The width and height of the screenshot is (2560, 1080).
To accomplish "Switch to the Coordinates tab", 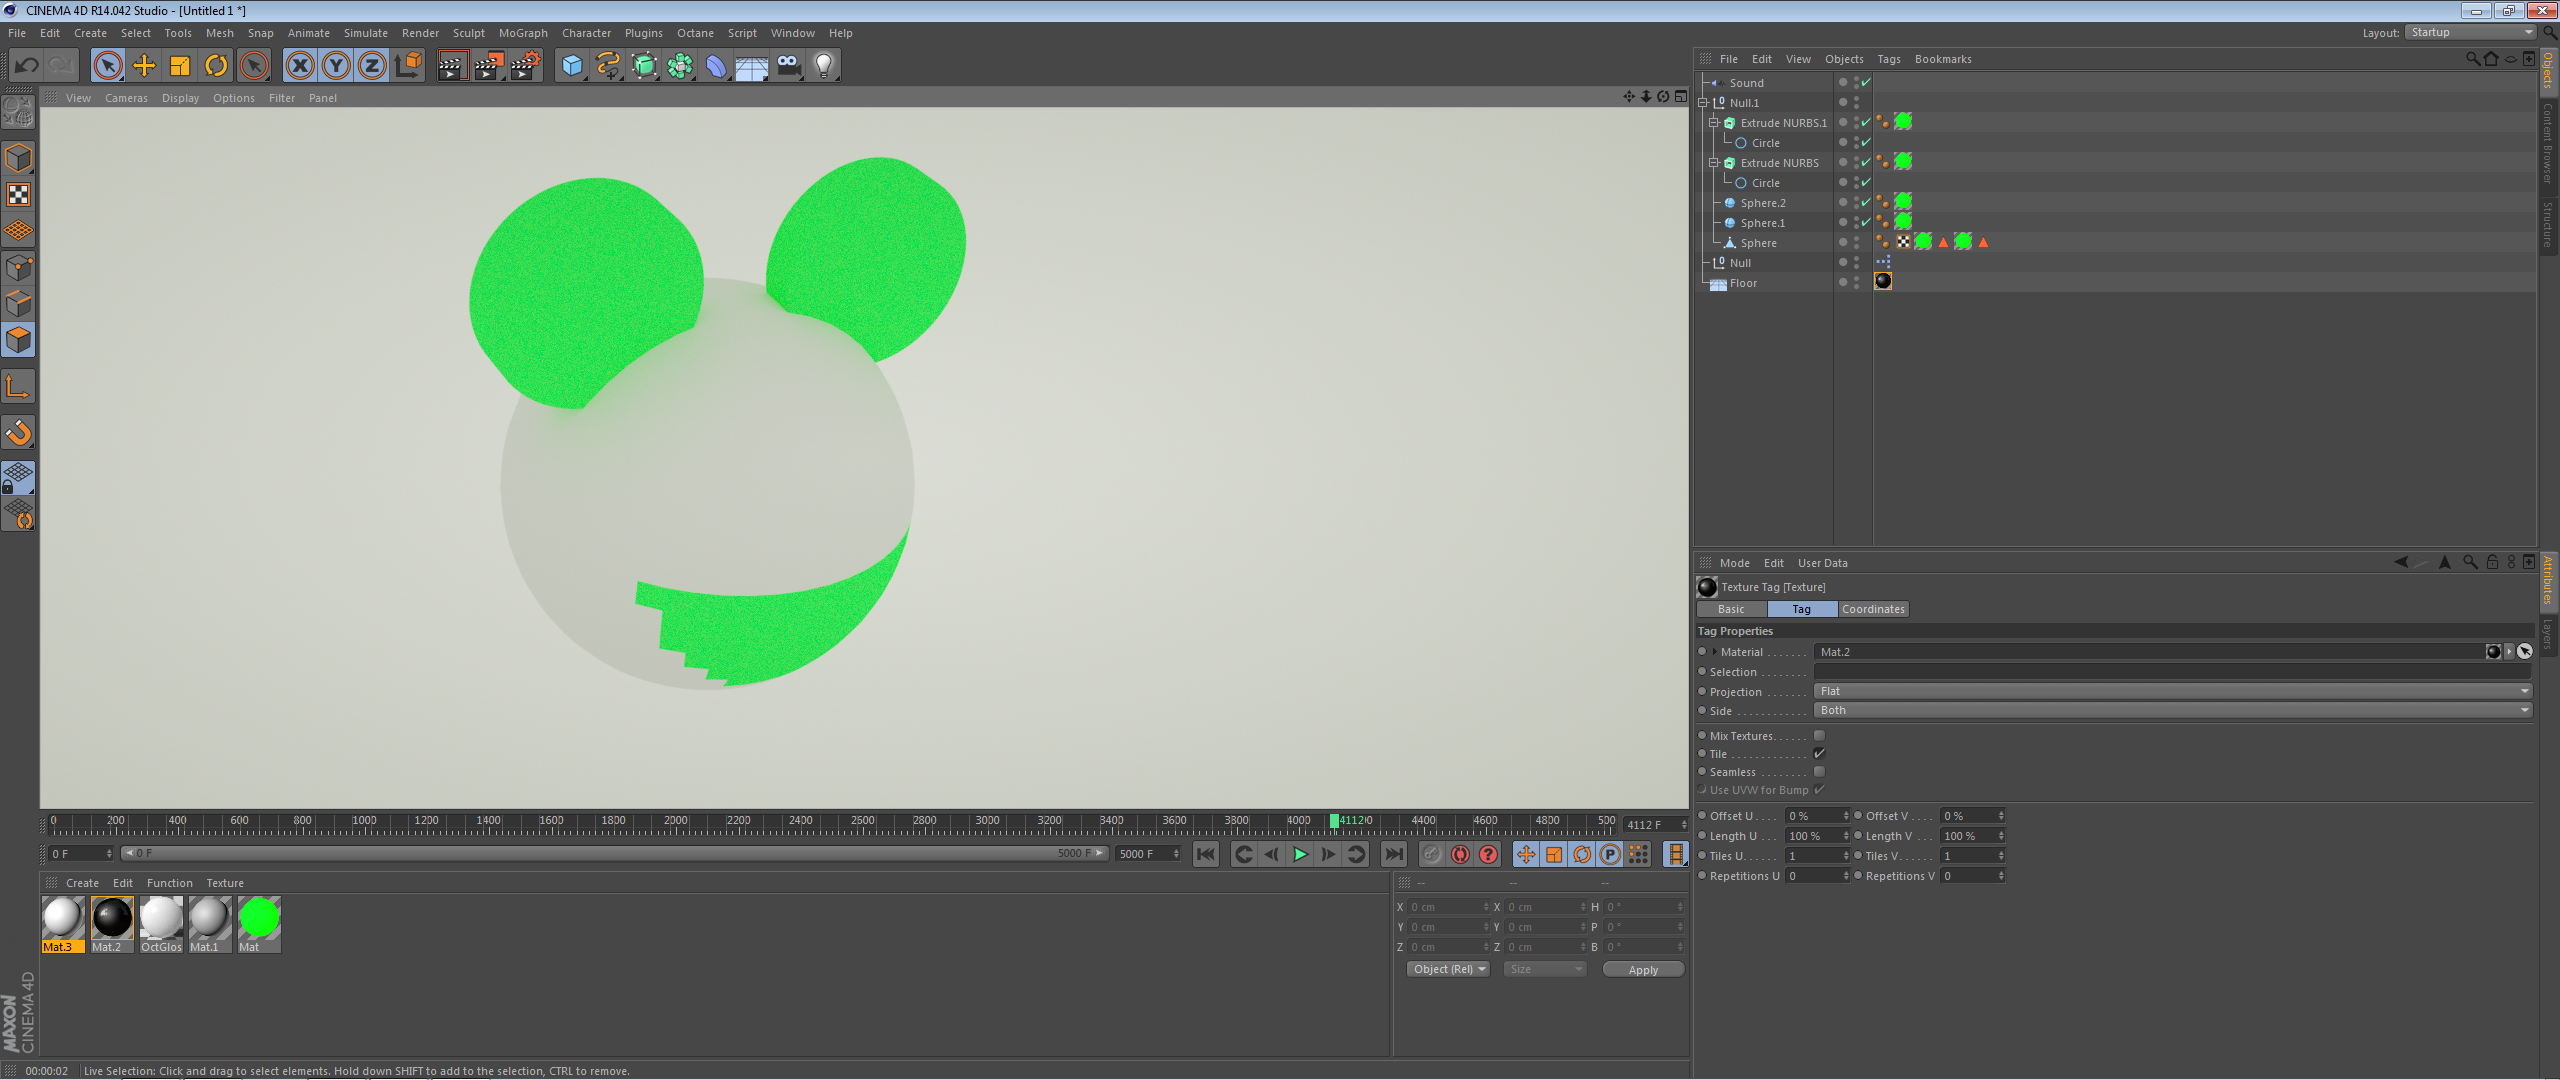I will [1872, 609].
